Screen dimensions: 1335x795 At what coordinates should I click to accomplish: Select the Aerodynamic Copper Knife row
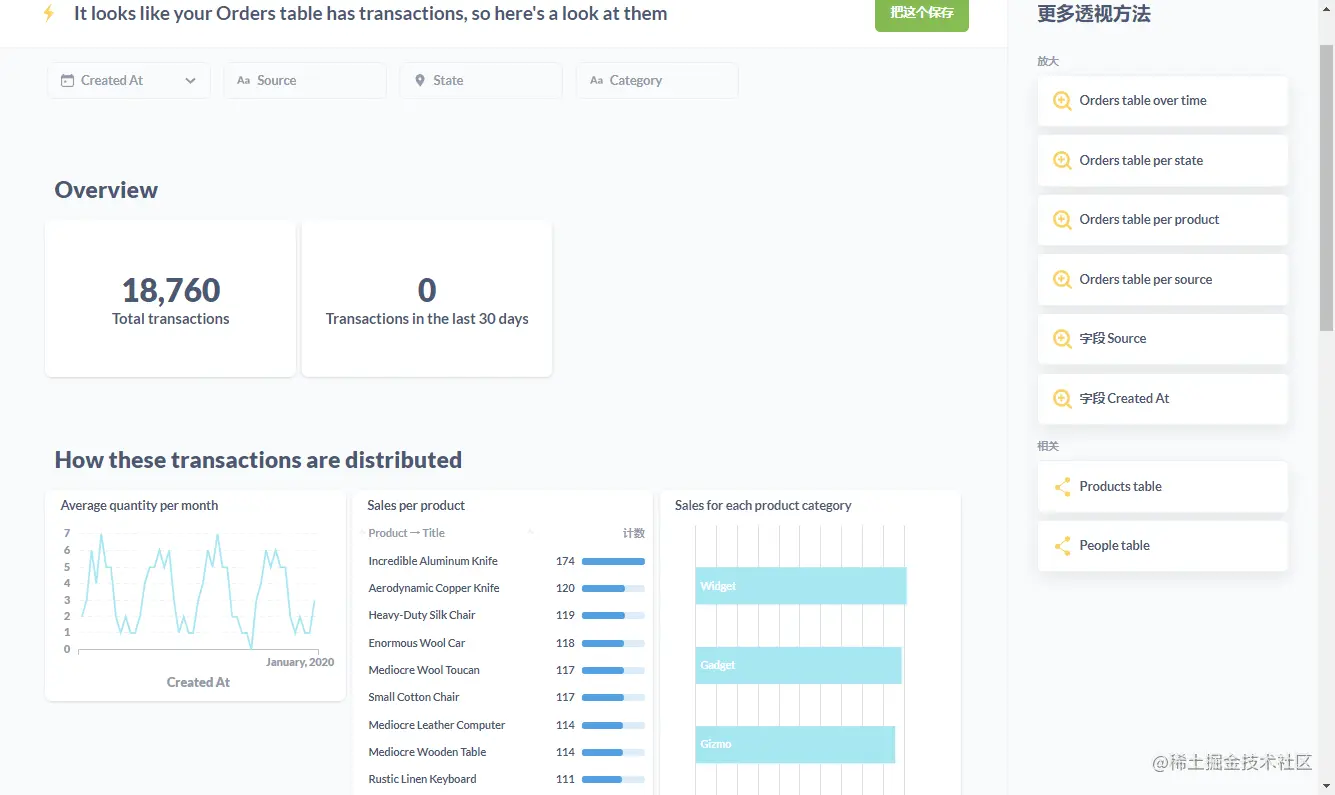pos(506,588)
